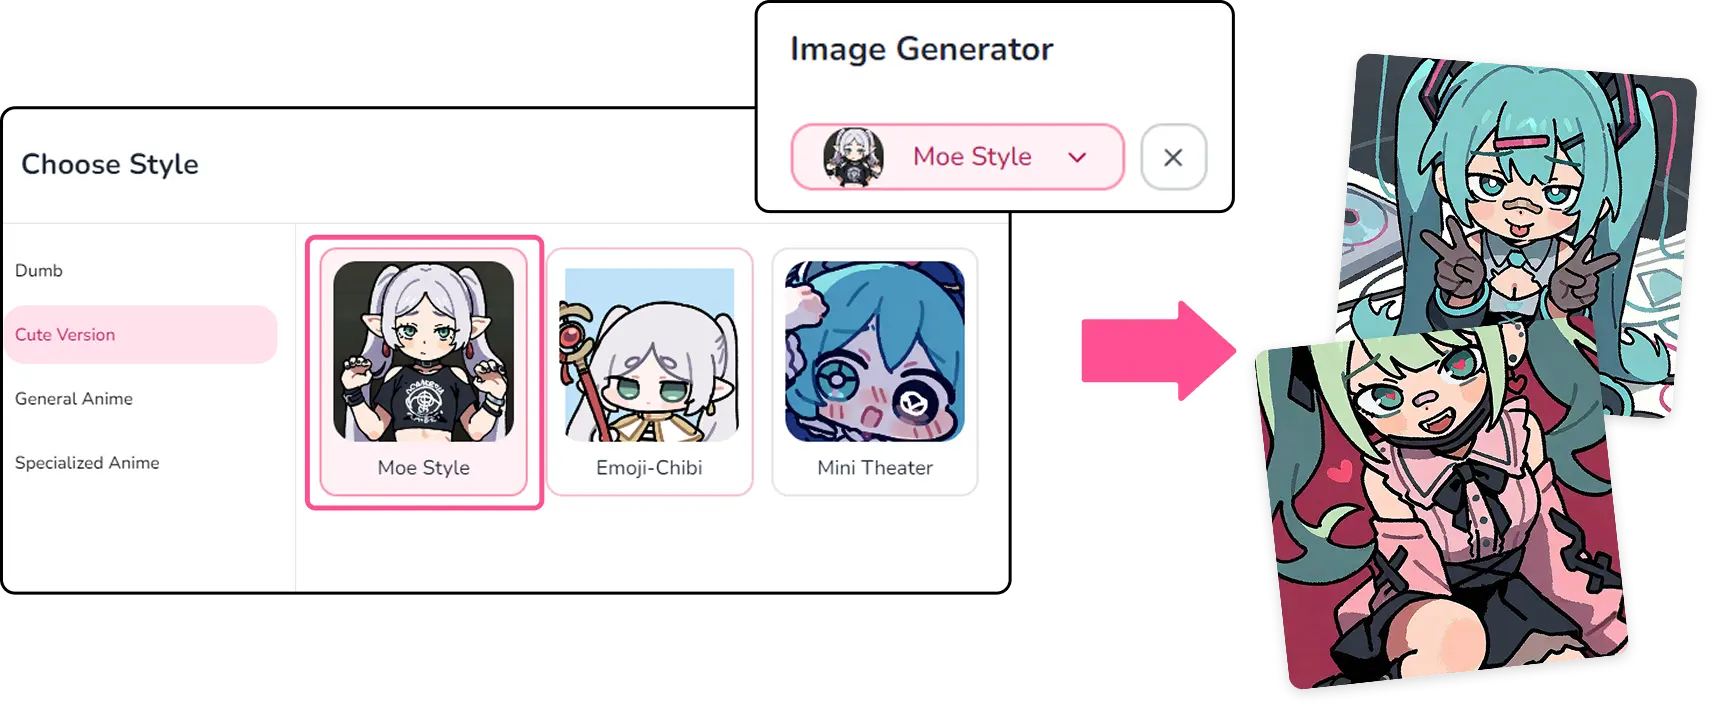Image resolution: width=1712 pixels, height=708 pixels.
Task: Open the Dumb style category
Action: 39,271
